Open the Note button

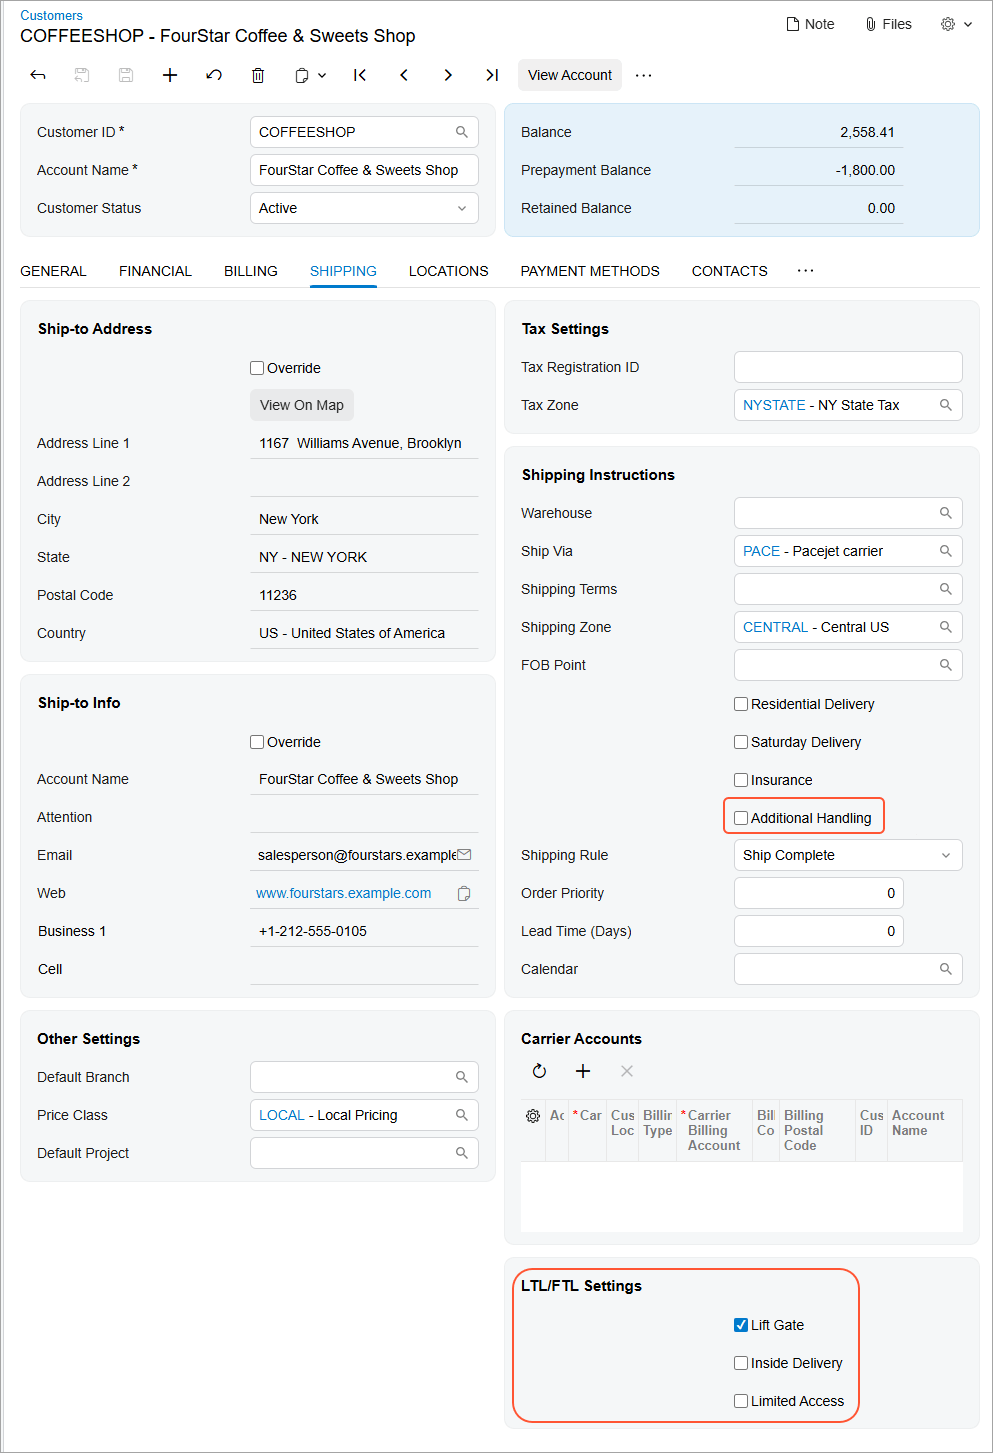coord(810,24)
